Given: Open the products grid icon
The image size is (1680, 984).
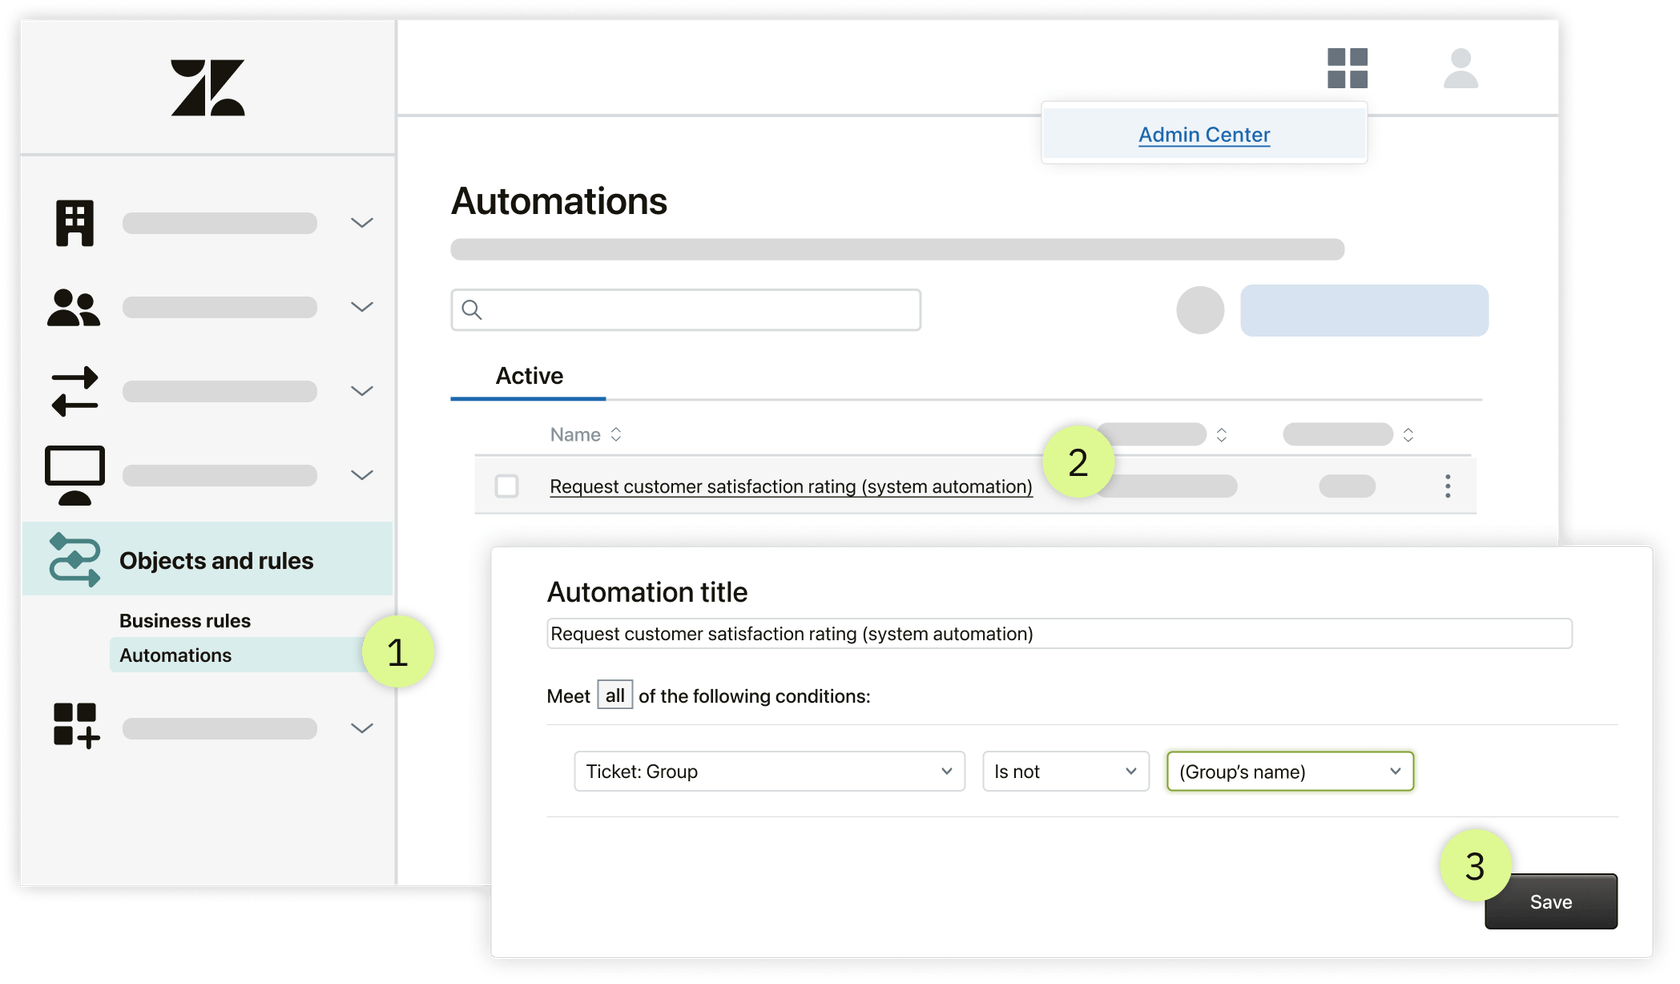Looking at the screenshot, I should click(x=1347, y=68).
